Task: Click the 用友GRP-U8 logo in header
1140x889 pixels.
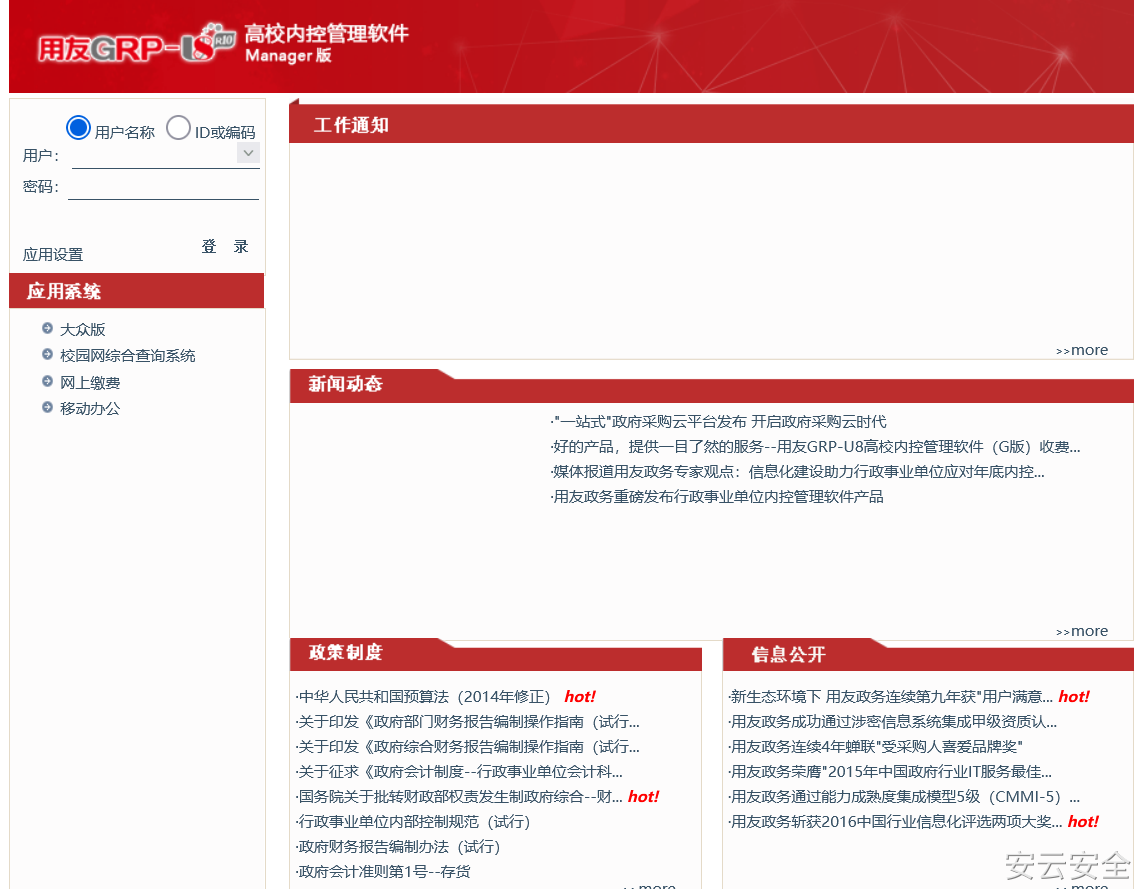Action: click(x=137, y=44)
